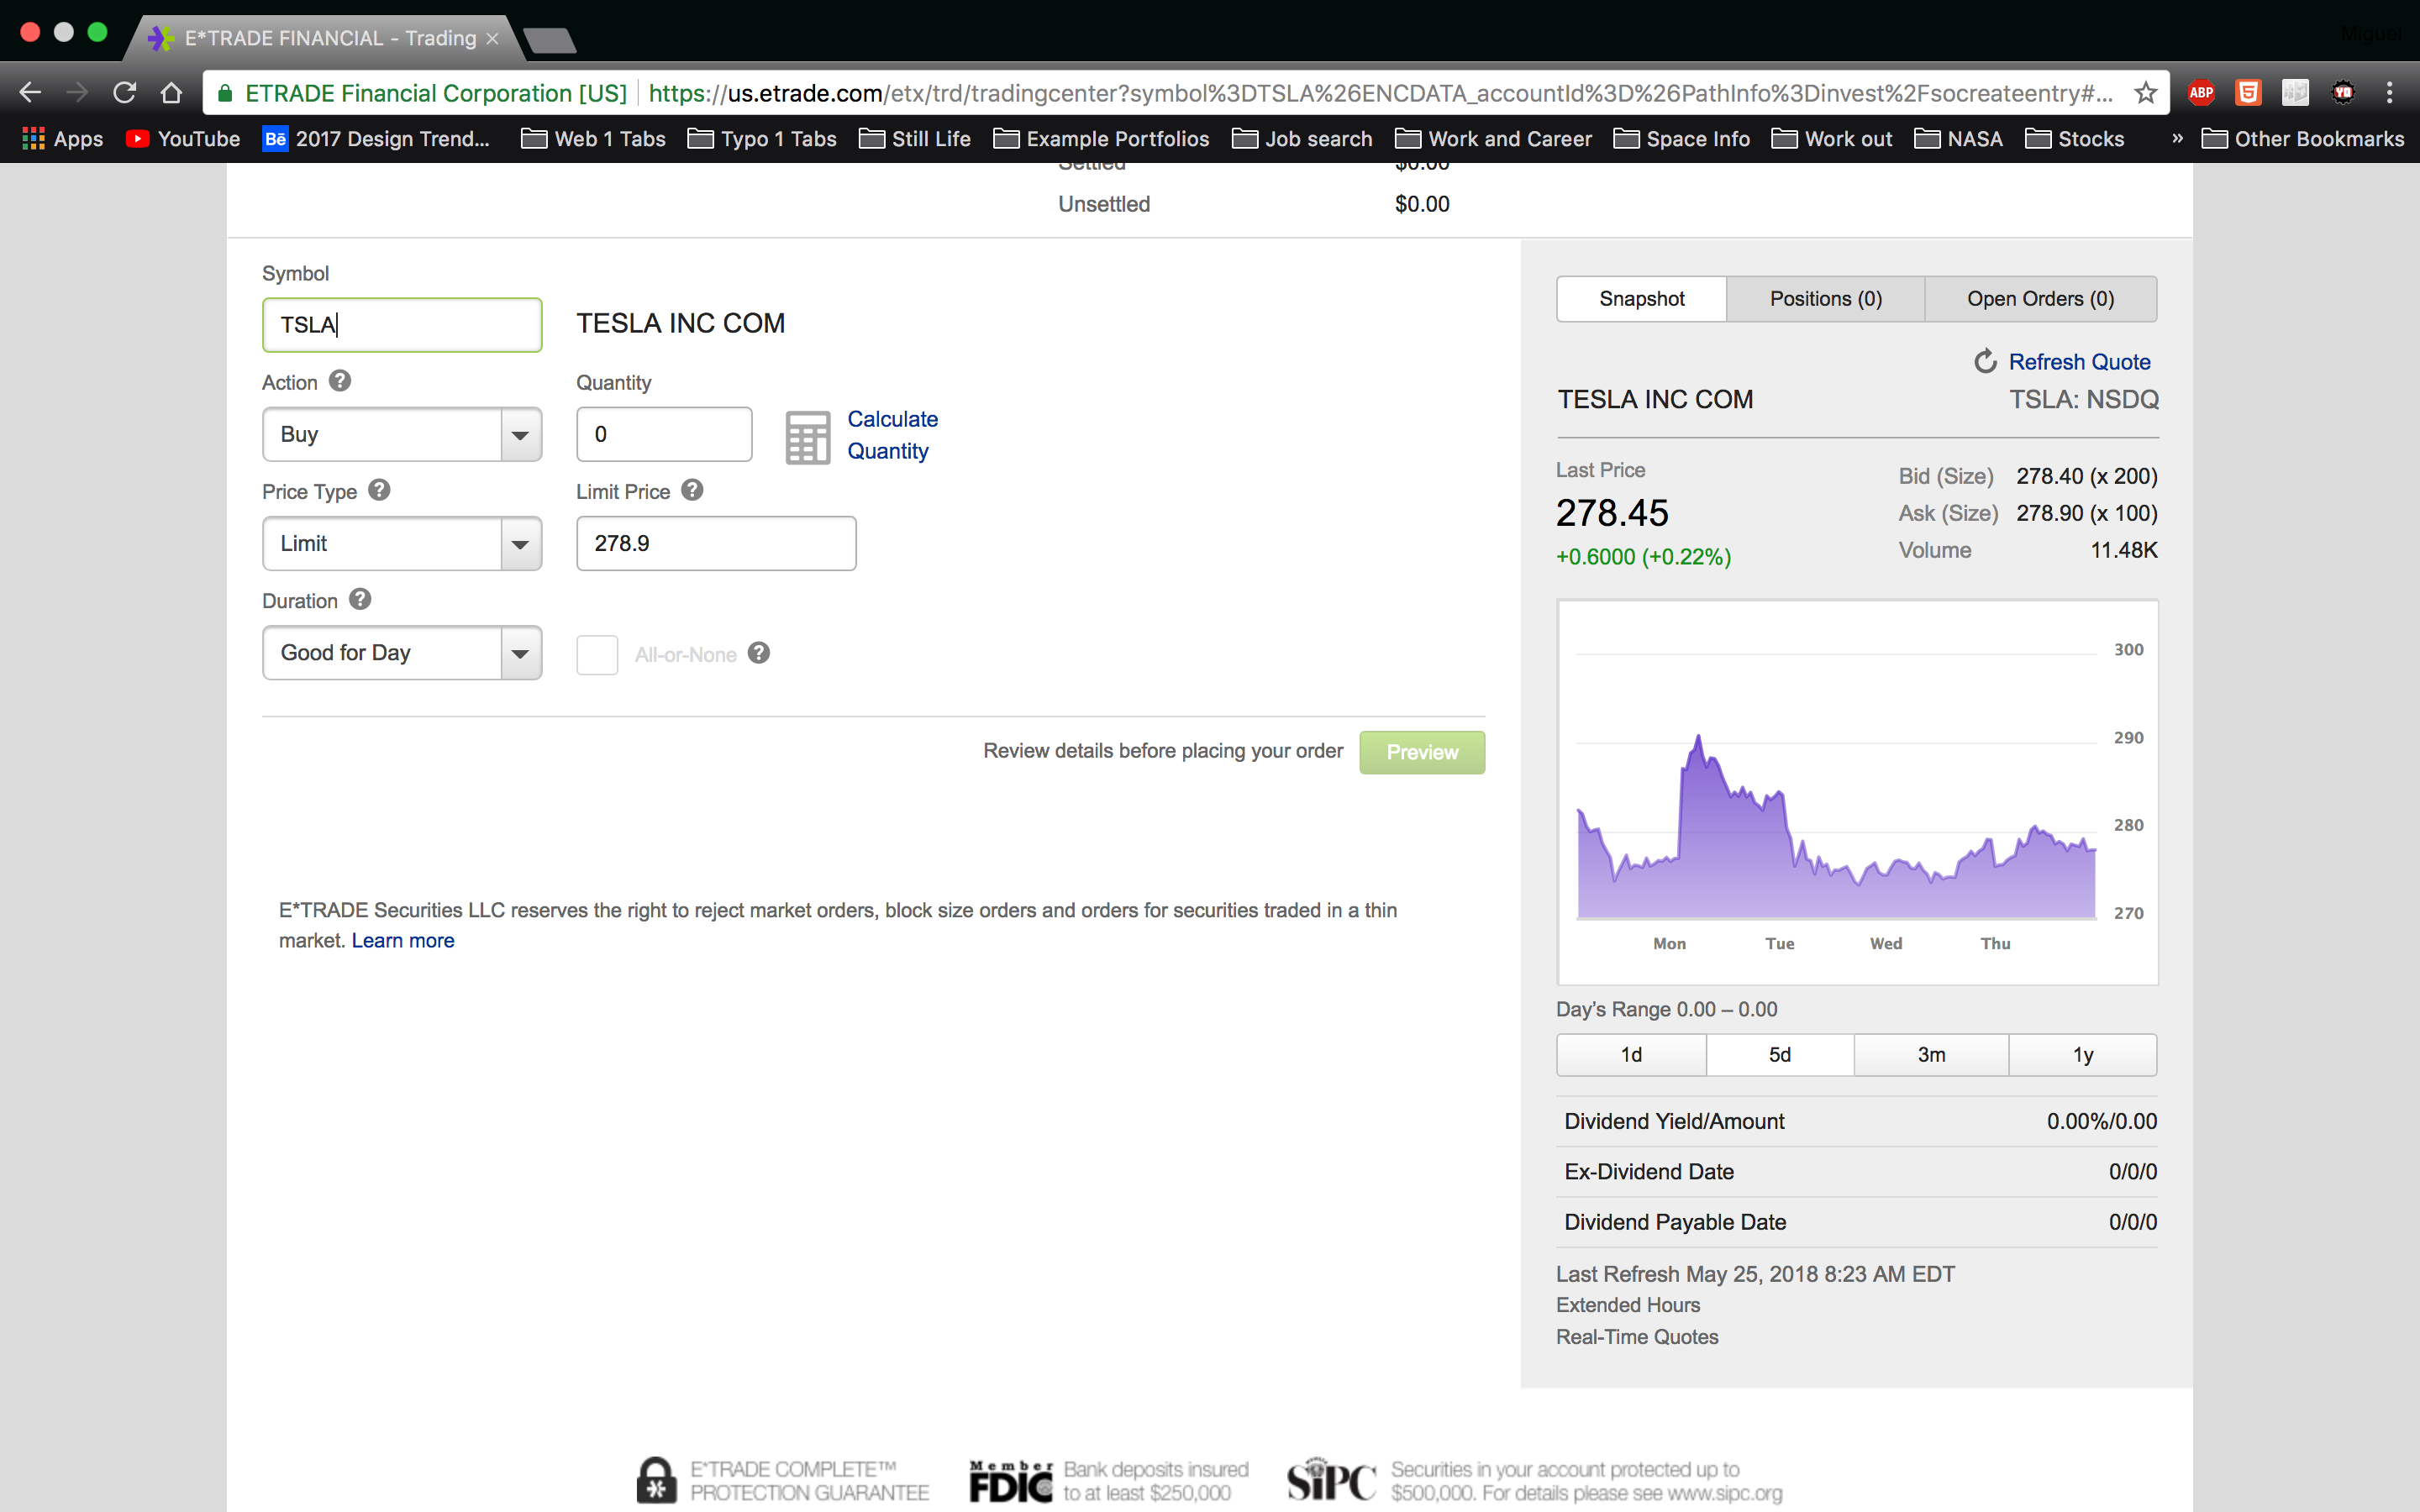Click the Ask value 278.90 (x 100)

click(x=2087, y=513)
